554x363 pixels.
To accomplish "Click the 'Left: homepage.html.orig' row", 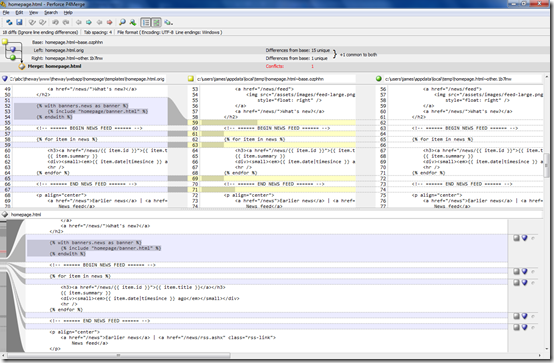I will pos(59,50).
